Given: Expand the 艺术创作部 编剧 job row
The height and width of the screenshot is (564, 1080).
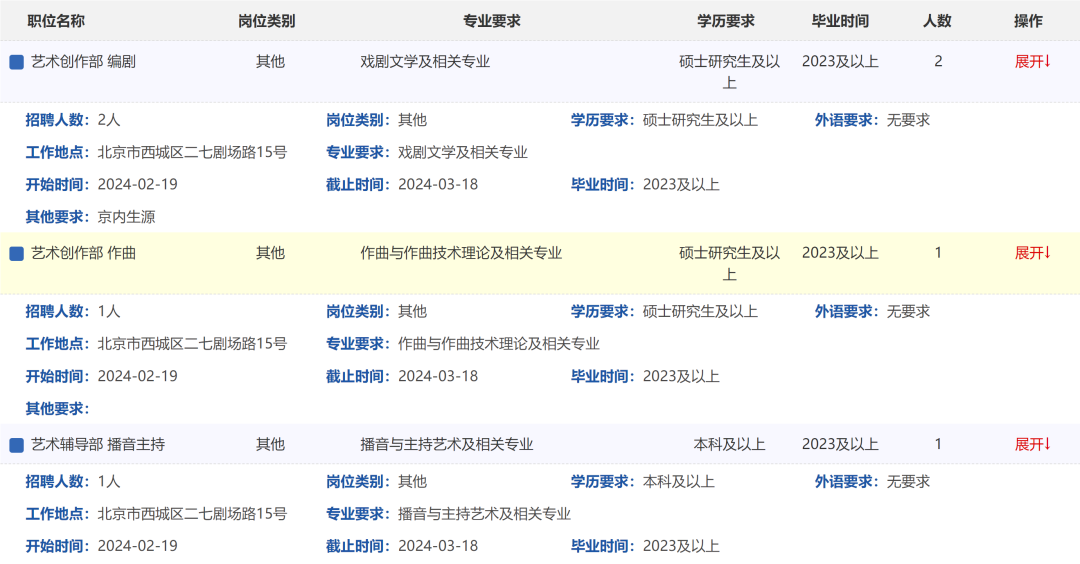Looking at the screenshot, I should (x=1032, y=62).
